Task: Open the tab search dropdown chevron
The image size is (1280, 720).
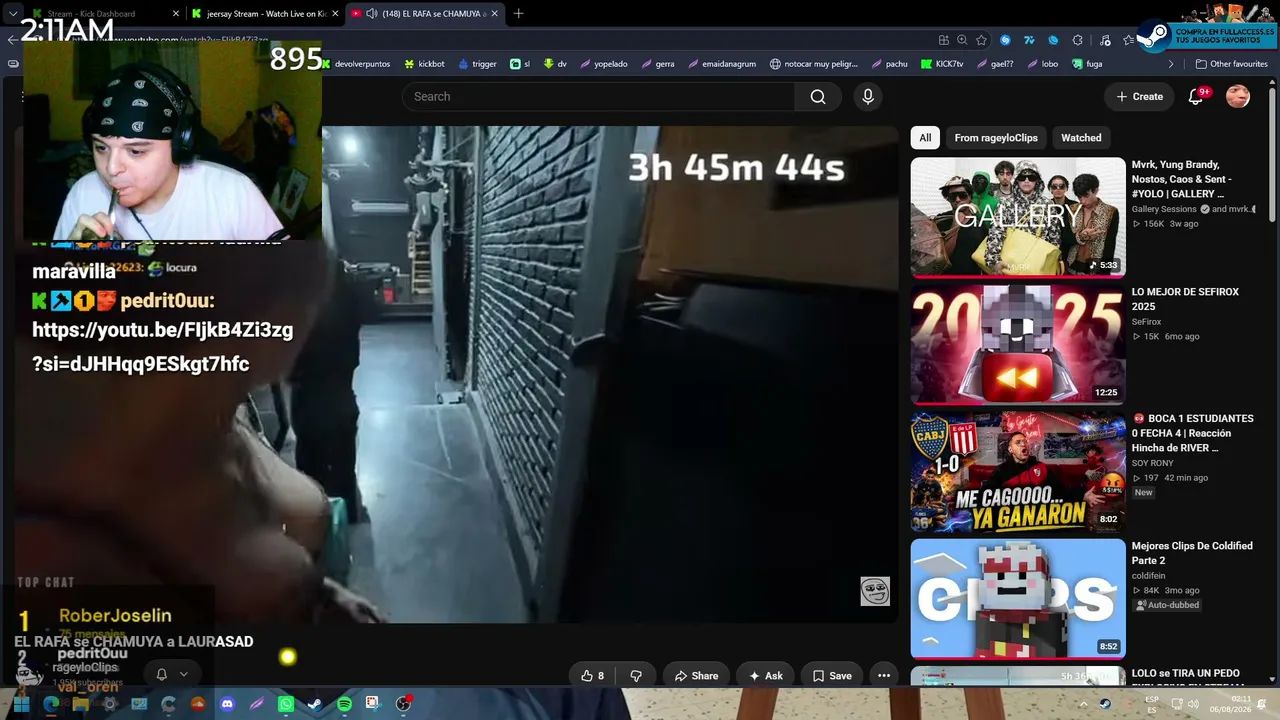Action: (x=13, y=14)
